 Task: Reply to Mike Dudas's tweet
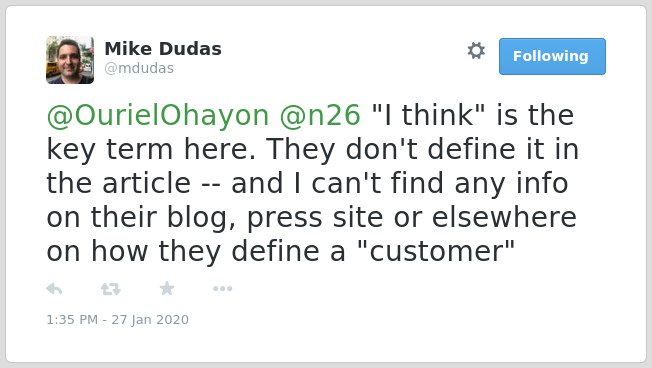[54, 289]
